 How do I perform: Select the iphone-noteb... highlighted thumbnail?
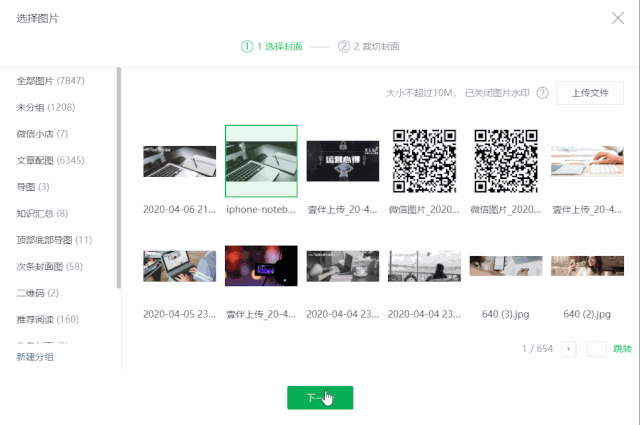coord(261,161)
